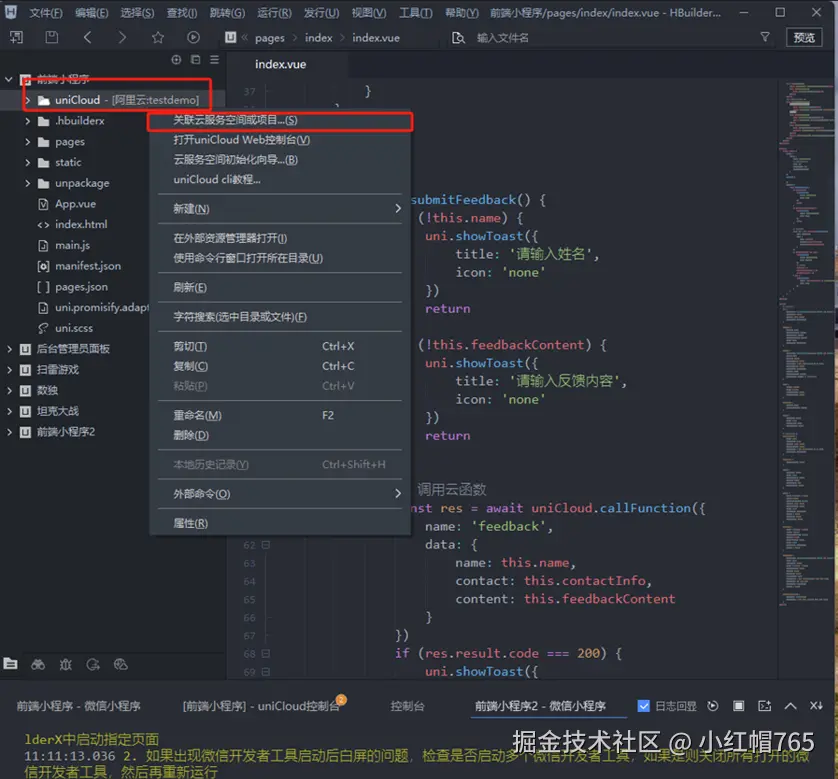Click the locate-in-tree target icon
838x779 pixels.
(176, 60)
